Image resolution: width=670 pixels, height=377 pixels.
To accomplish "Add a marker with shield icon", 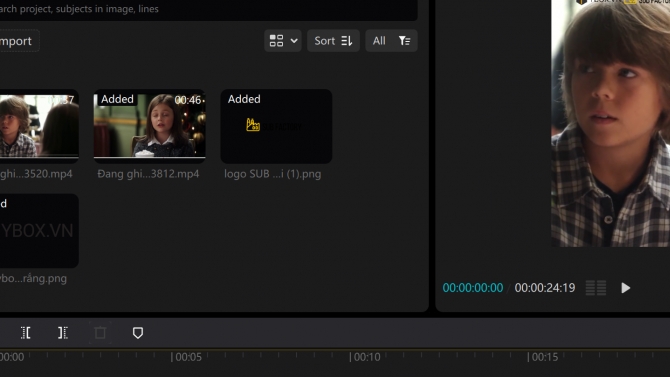I will tap(138, 333).
